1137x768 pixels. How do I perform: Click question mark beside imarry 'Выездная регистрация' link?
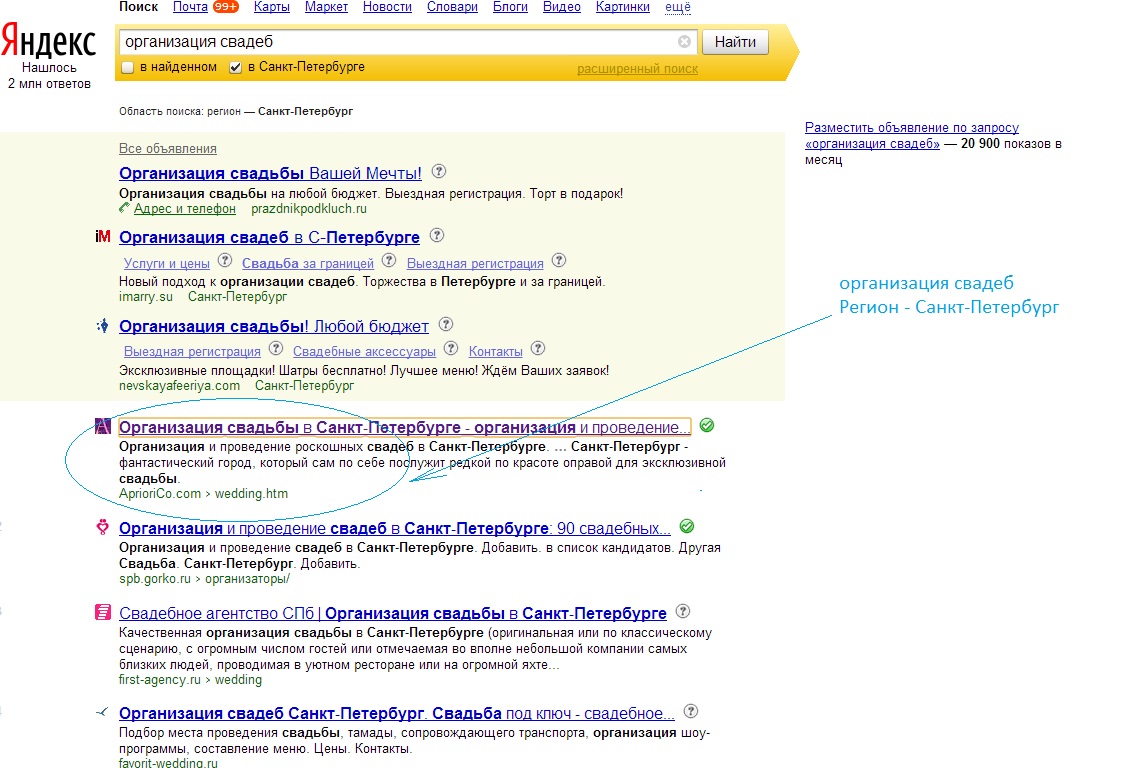tap(558, 260)
